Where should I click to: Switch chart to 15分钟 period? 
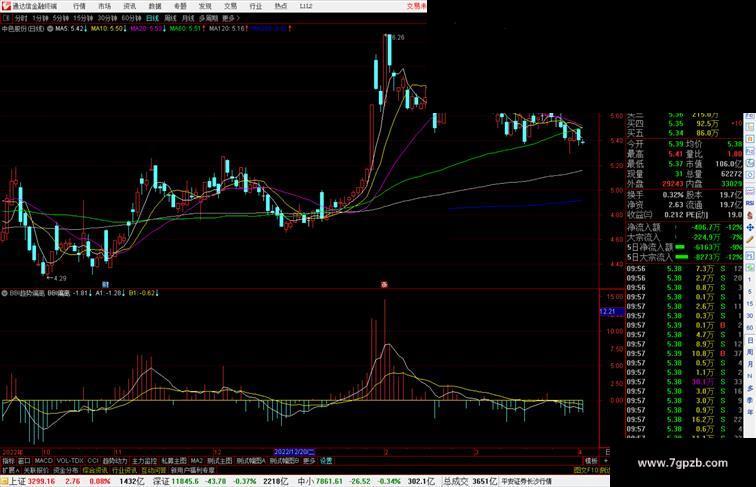coord(82,18)
